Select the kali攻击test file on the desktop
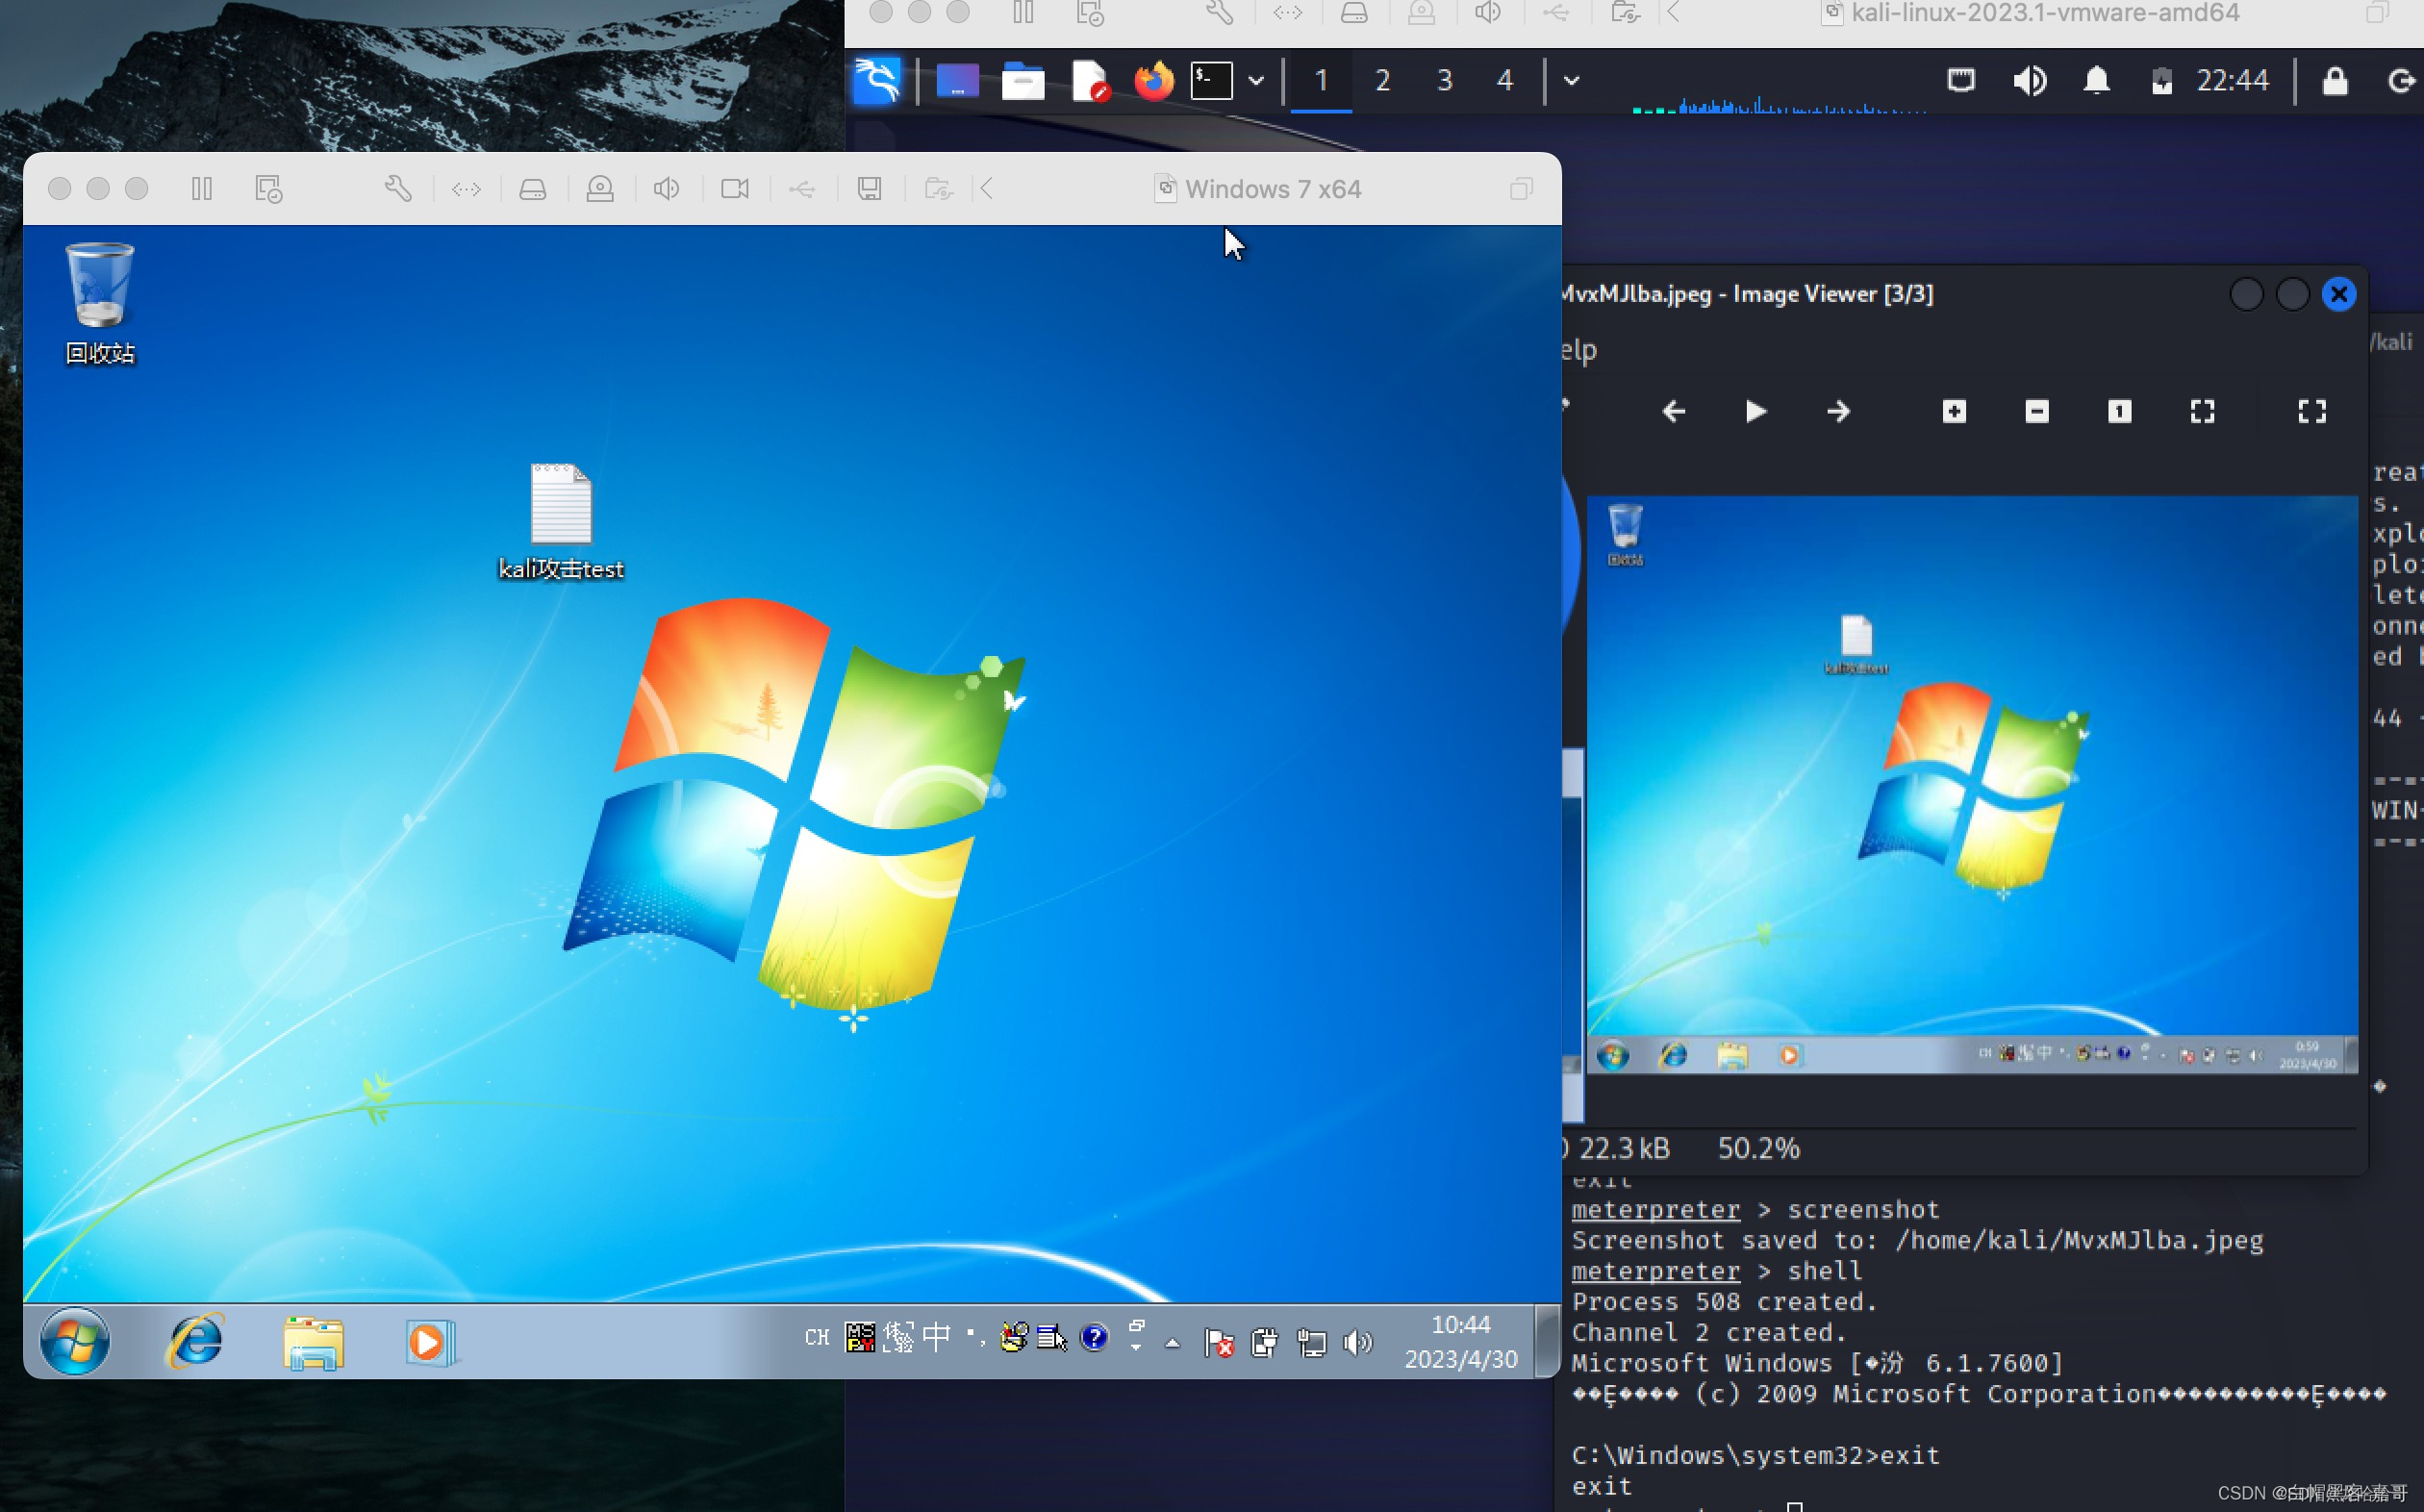This screenshot has width=2424, height=1512. (561, 522)
